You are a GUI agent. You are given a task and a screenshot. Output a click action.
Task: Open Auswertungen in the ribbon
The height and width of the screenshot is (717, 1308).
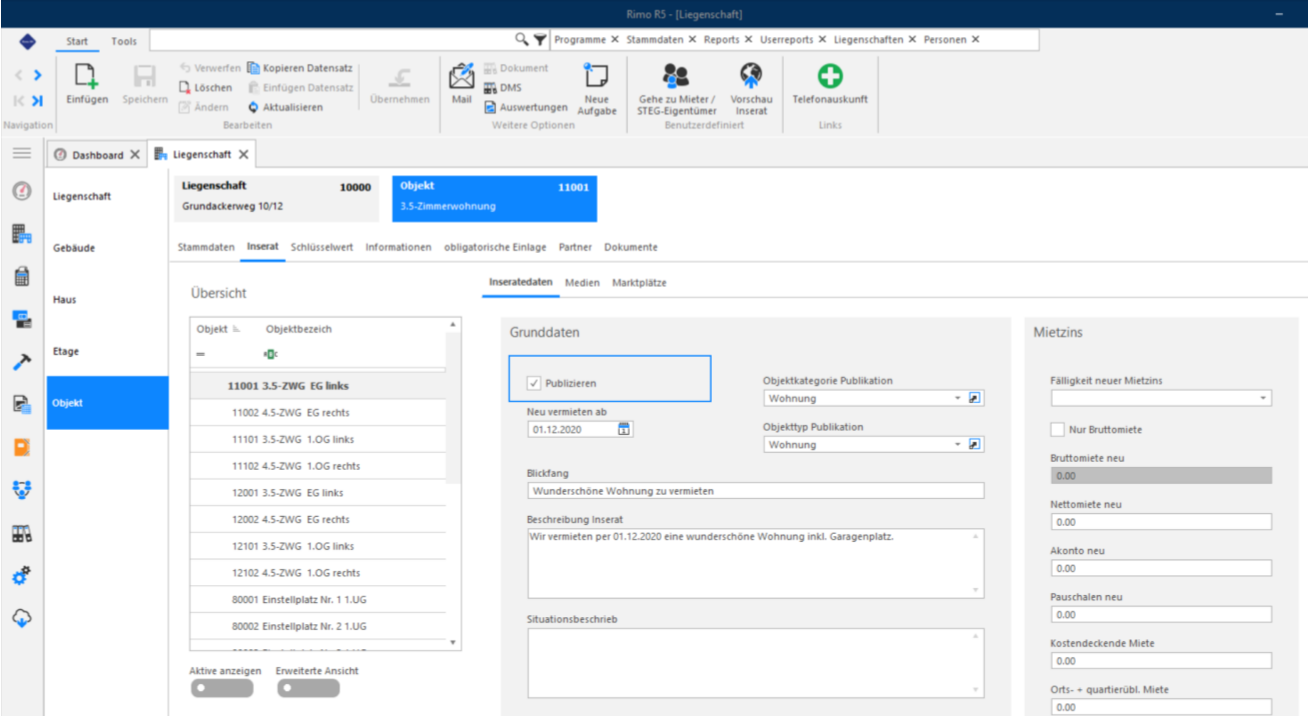(526, 107)
